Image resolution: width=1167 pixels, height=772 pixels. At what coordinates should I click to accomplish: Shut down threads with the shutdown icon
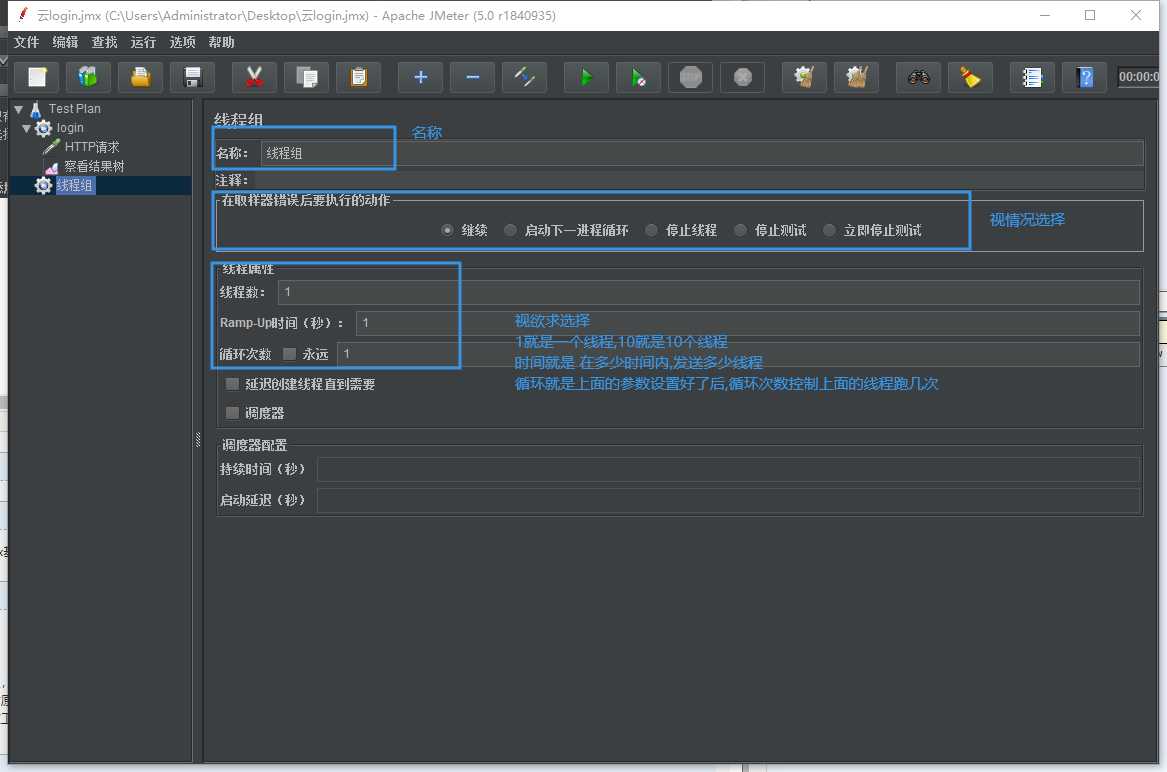point(743,77)
